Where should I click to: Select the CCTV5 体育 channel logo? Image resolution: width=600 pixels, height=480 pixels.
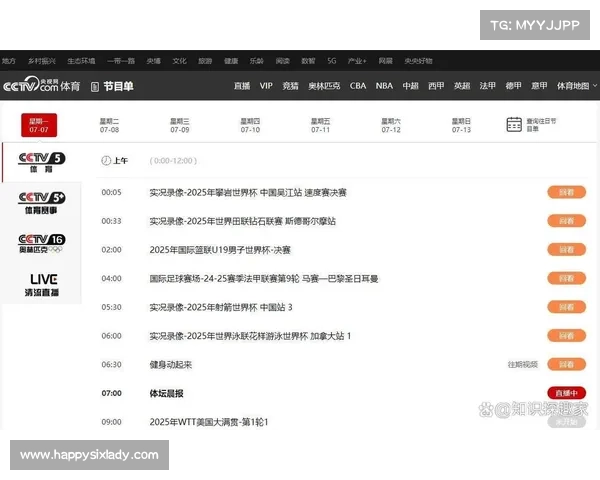[42, 162]
